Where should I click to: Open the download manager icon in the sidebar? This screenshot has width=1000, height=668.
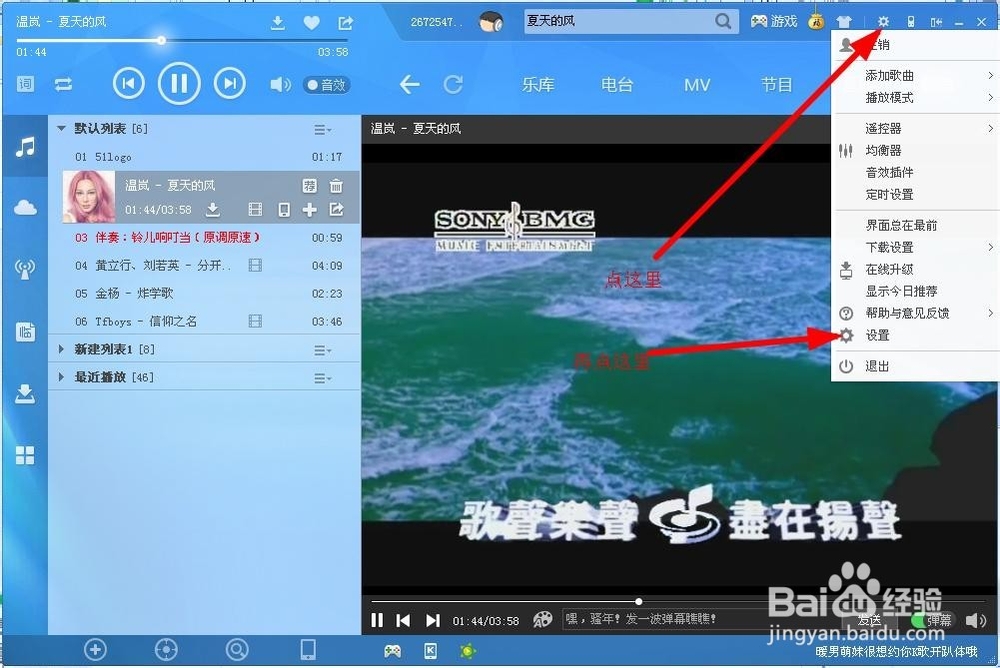point(24,393)
